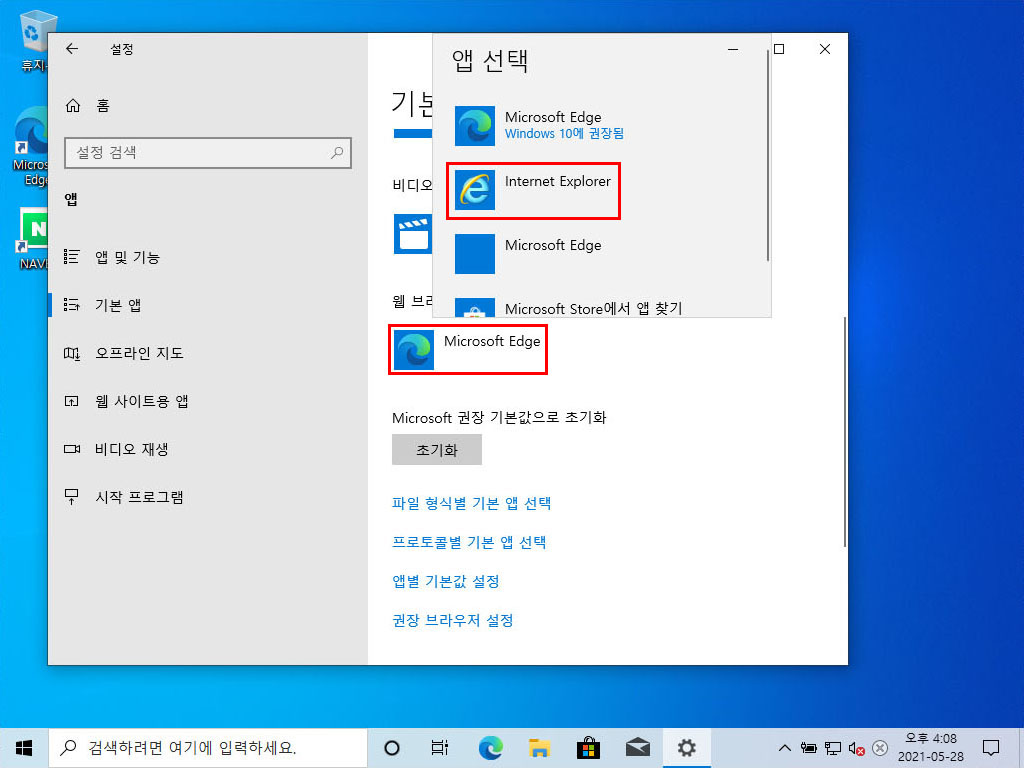Open set defaults by app link
The image size is (1024, 768).
[446, 581]
